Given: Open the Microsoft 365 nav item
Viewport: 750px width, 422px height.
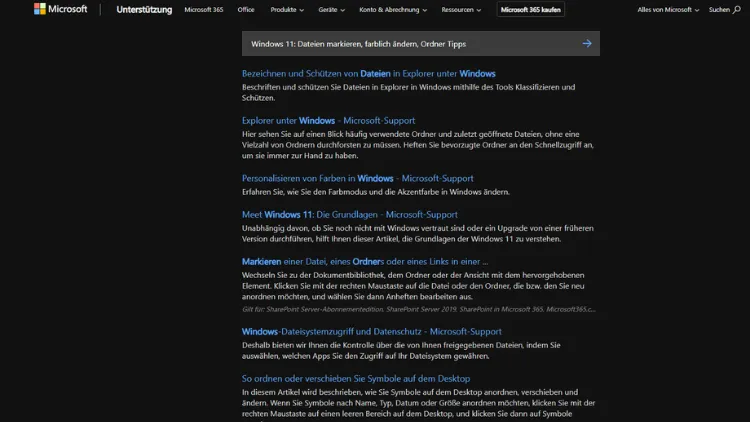Looking at the screenshot, I should 204,10.
